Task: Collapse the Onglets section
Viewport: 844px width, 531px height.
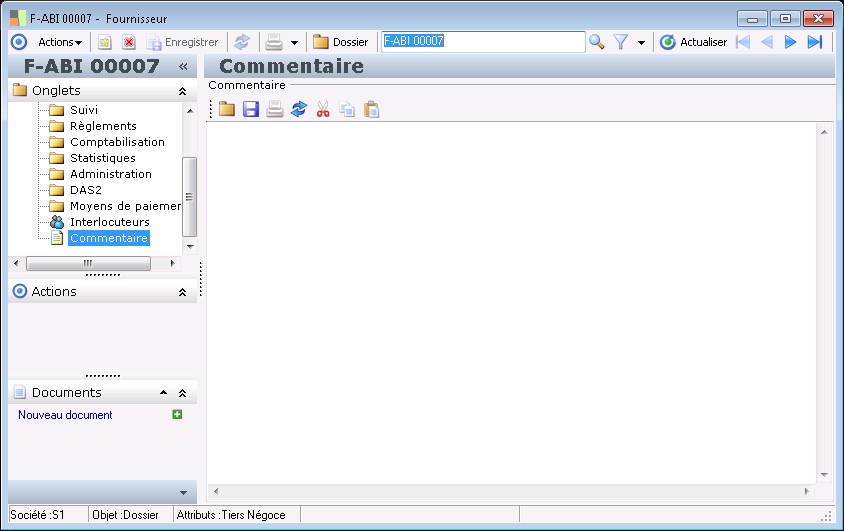Action: coord(182,91)
